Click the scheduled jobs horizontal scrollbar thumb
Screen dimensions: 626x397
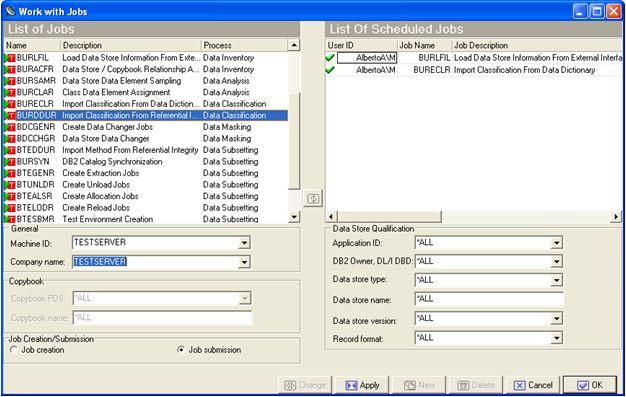point(389,216)
